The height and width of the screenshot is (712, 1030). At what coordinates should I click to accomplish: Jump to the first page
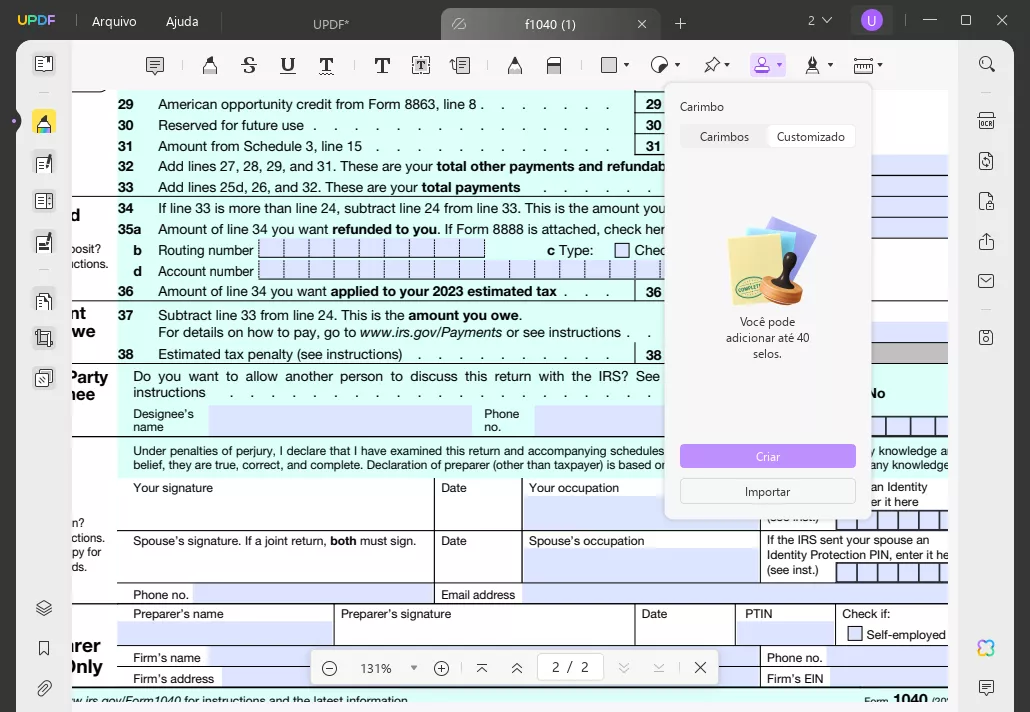click(481, 668)
